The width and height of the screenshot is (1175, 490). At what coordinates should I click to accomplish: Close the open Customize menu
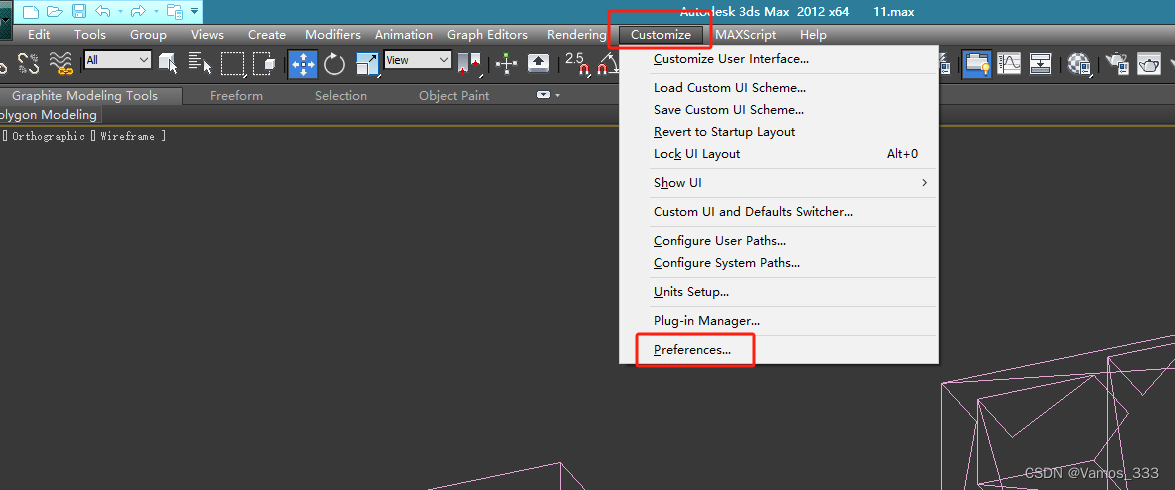(x=661, y=34)
